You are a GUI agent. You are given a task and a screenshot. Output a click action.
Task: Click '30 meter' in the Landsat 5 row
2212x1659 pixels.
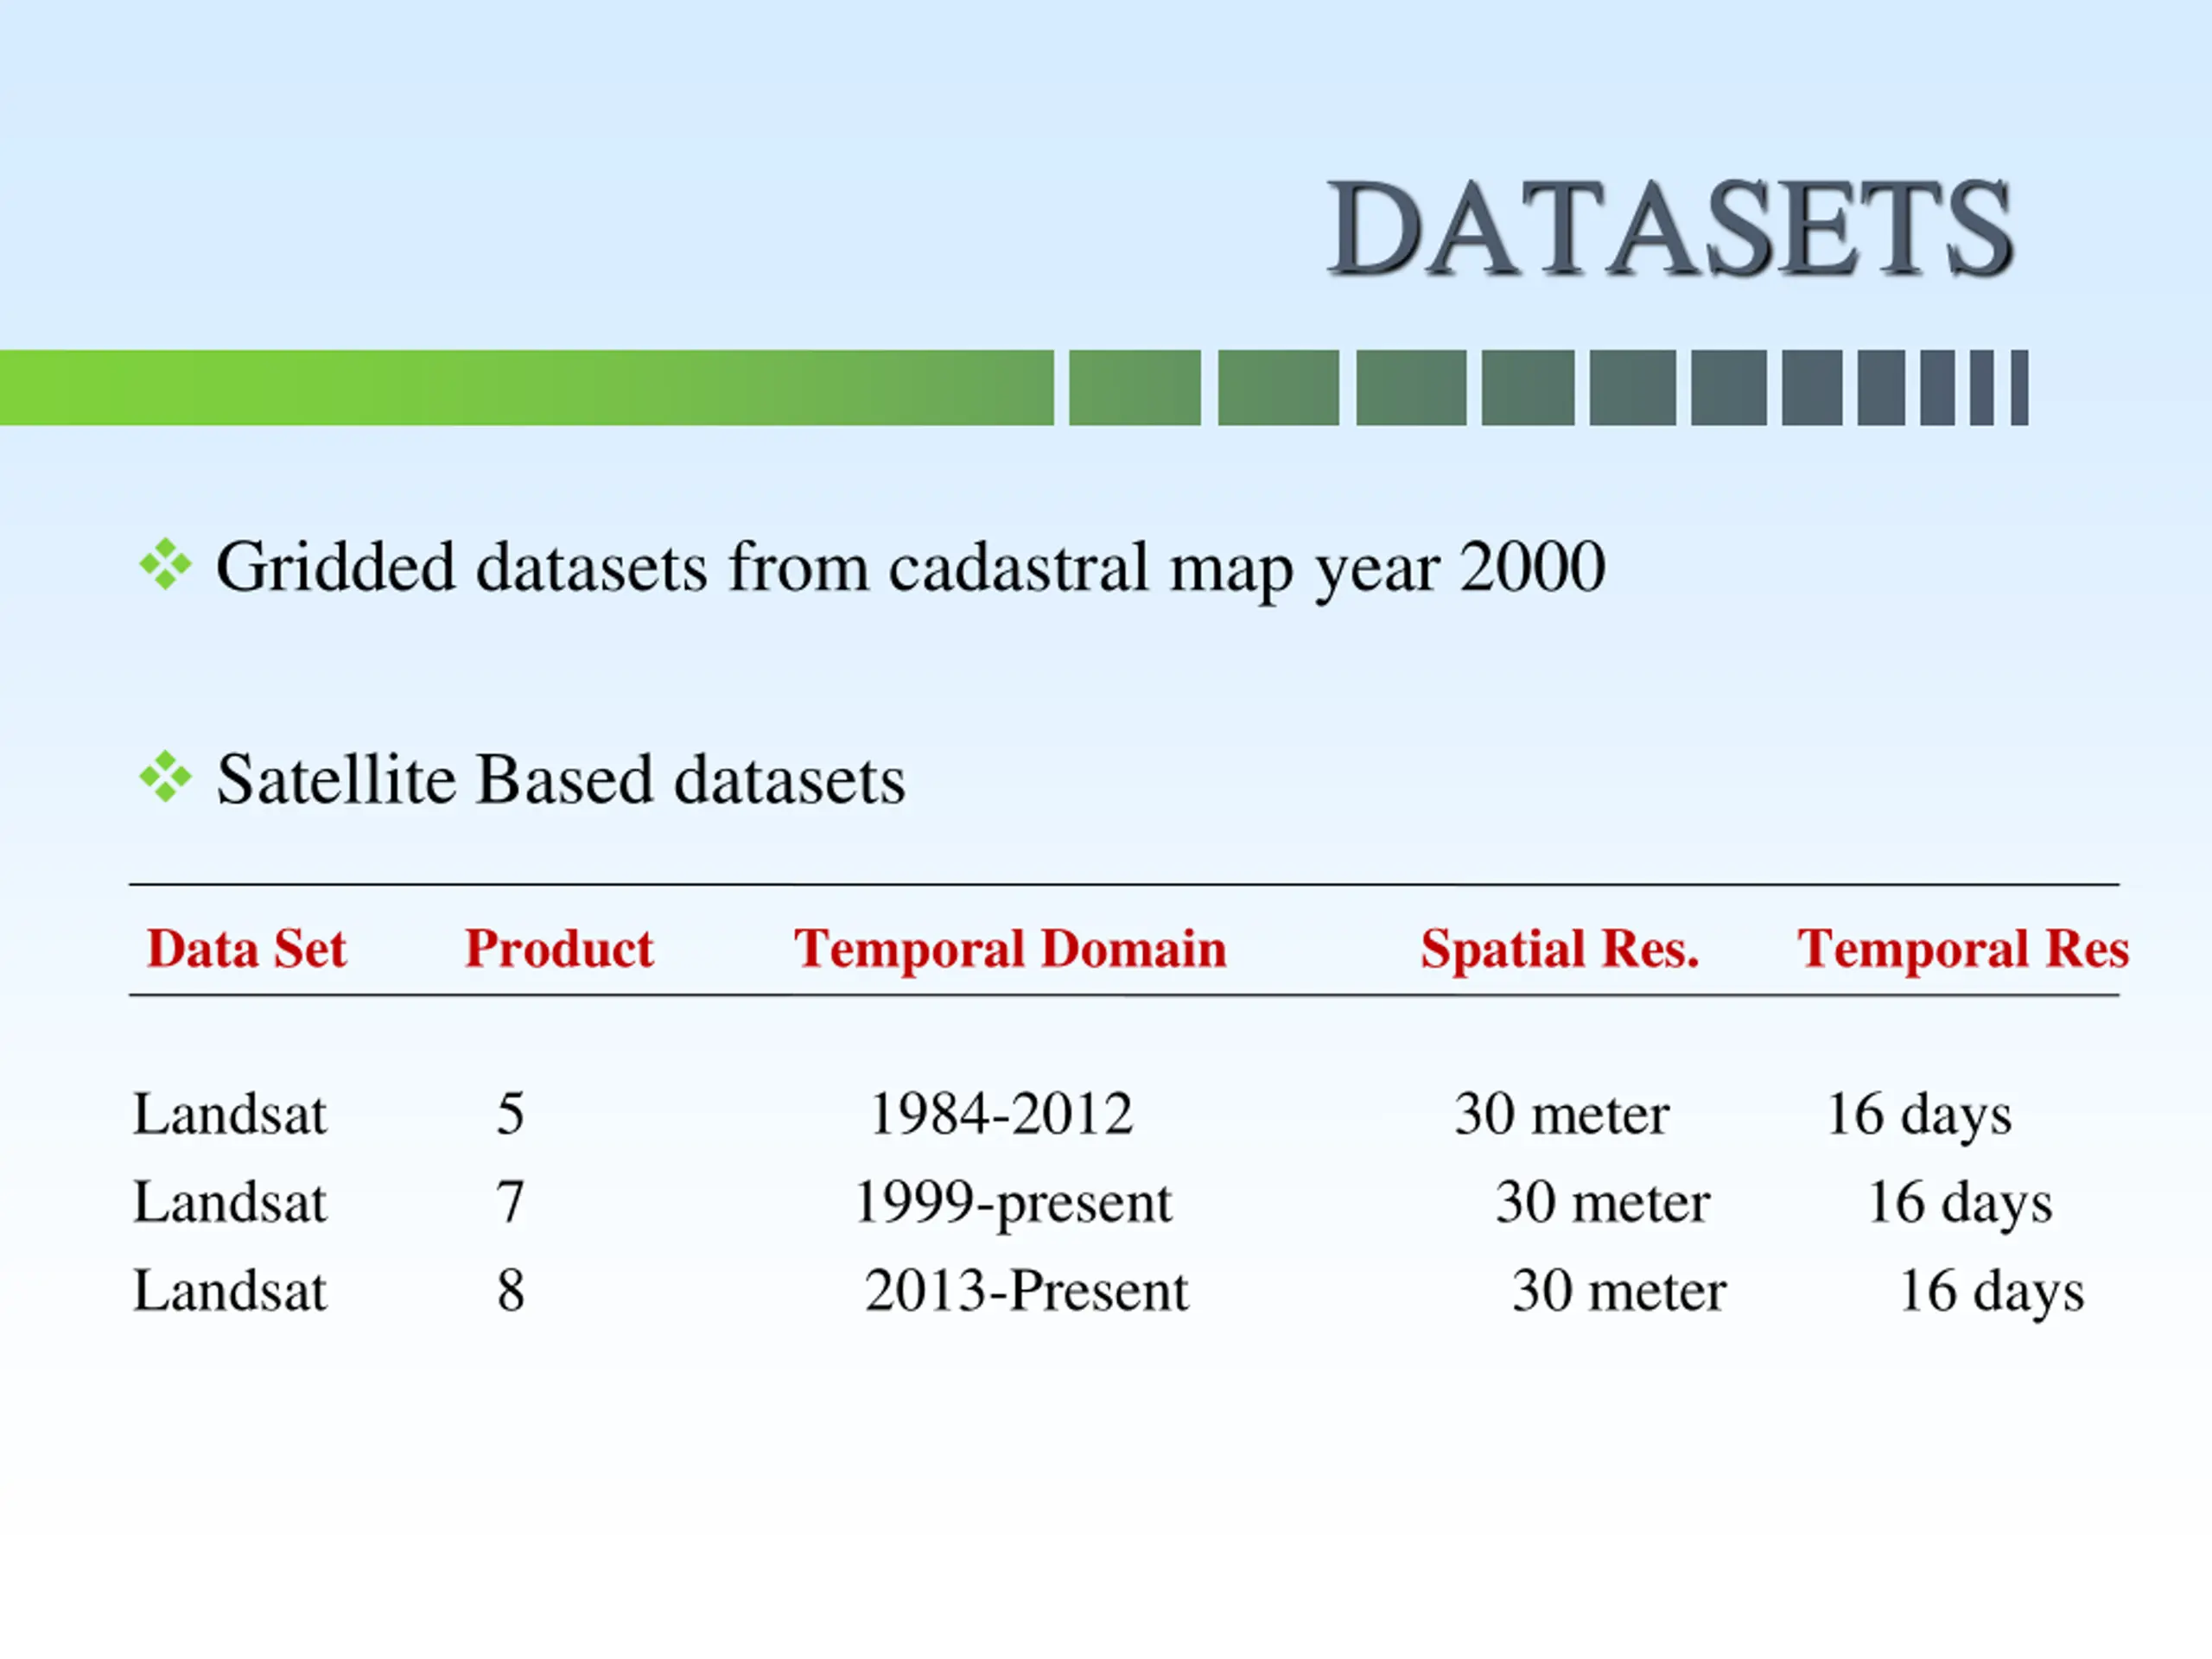coord(1562,1114)
